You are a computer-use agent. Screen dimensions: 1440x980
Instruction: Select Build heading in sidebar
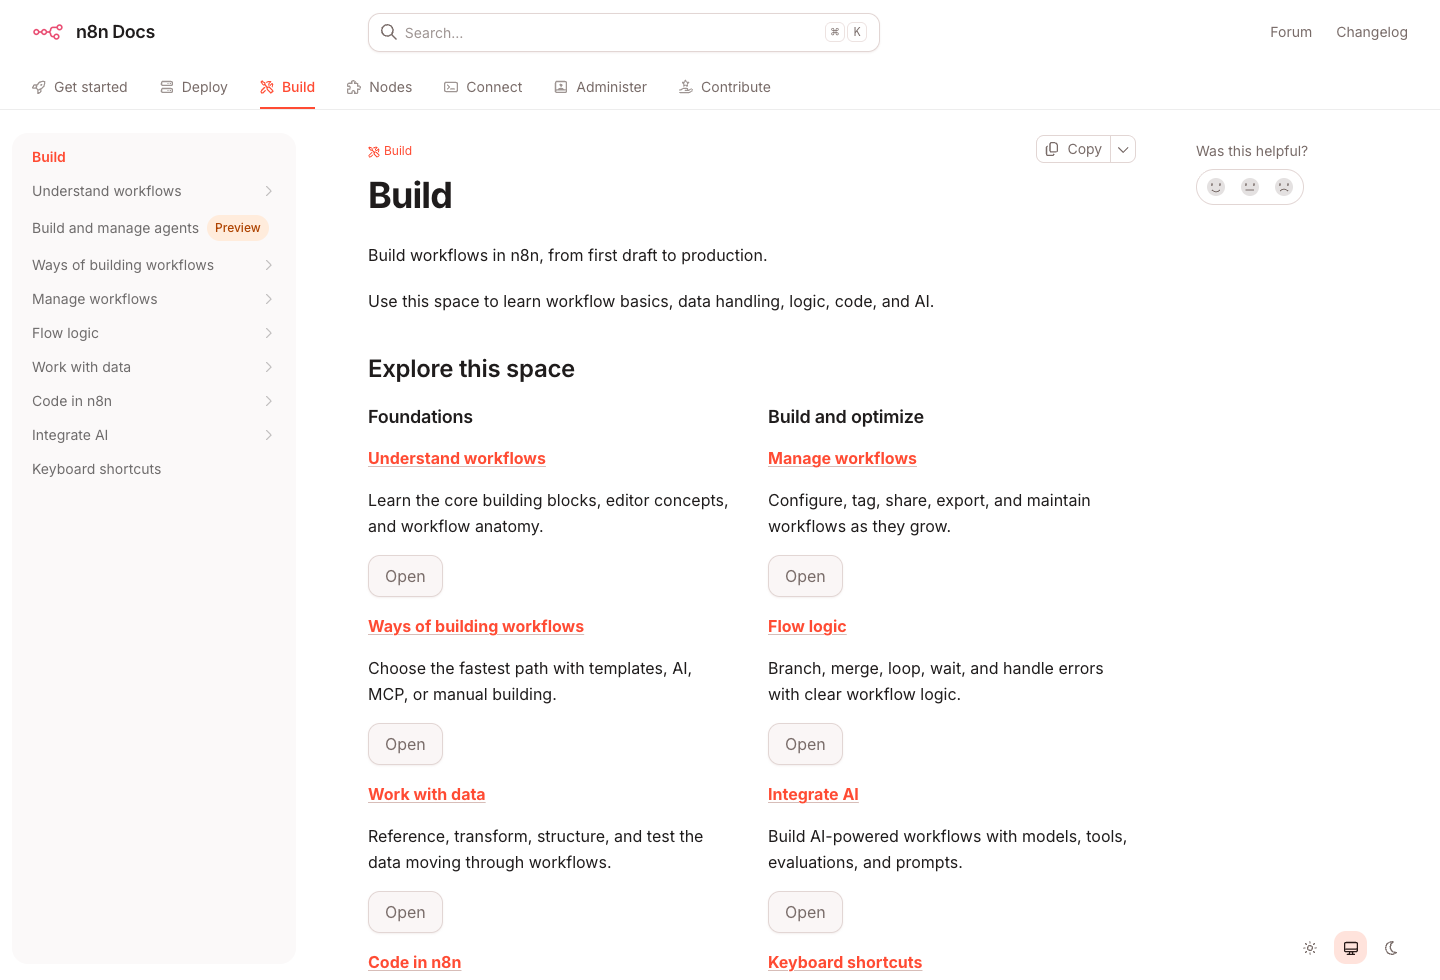[49, 157]
